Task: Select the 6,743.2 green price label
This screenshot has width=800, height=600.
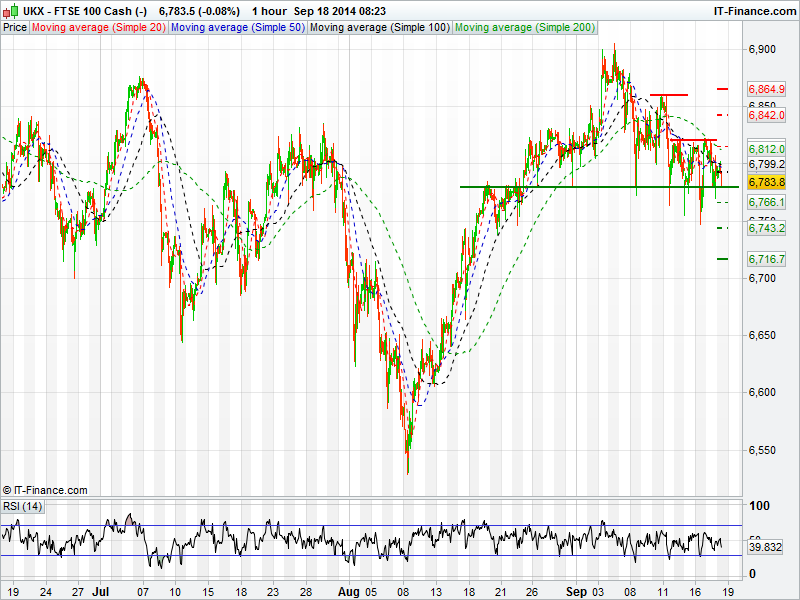Action: pos(767,229)
